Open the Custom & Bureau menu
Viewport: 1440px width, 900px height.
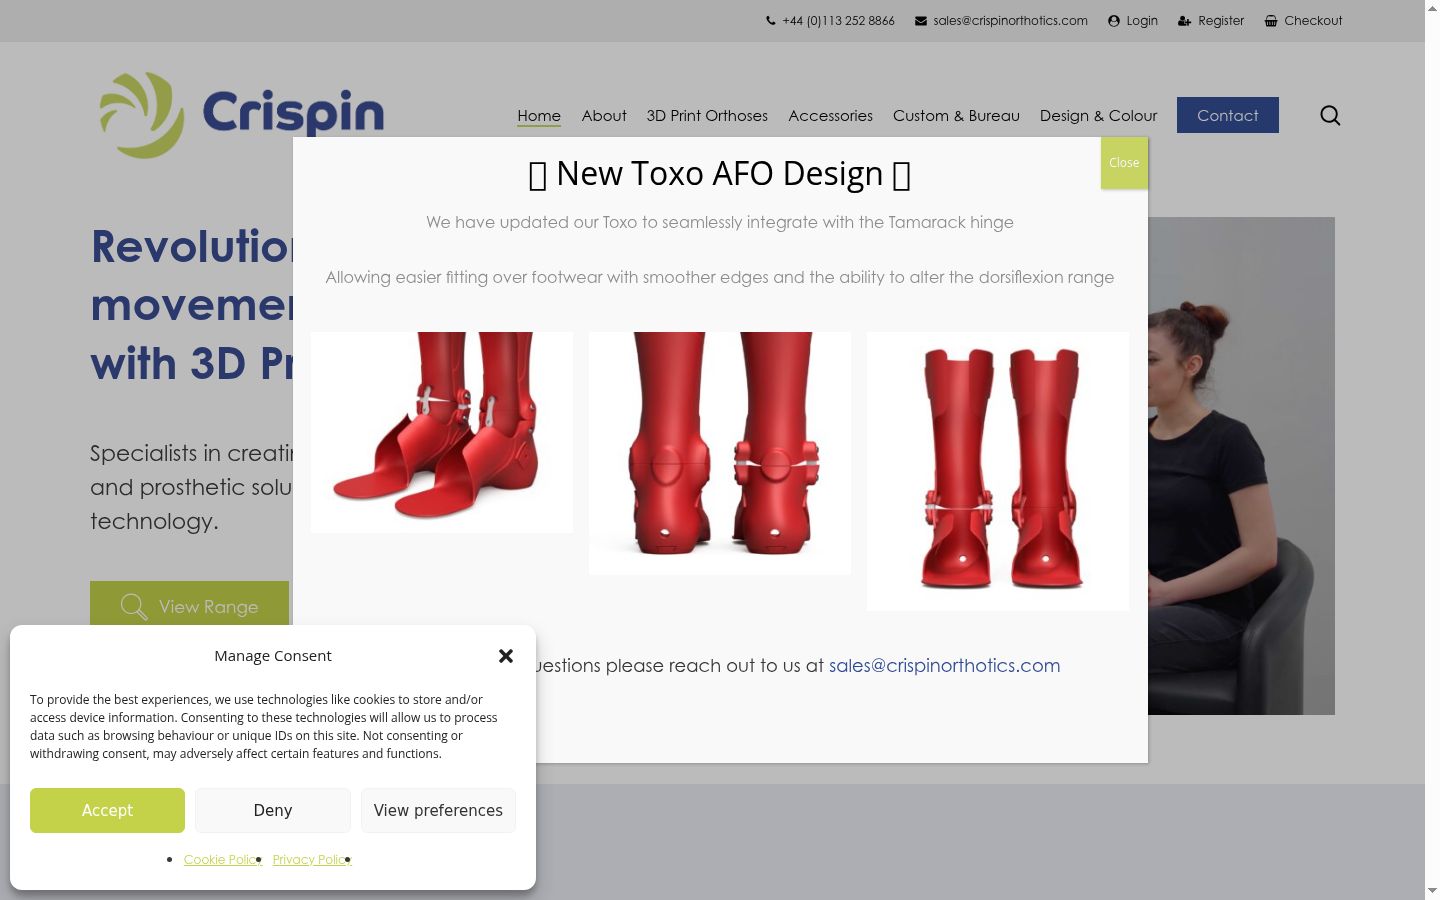956,116
